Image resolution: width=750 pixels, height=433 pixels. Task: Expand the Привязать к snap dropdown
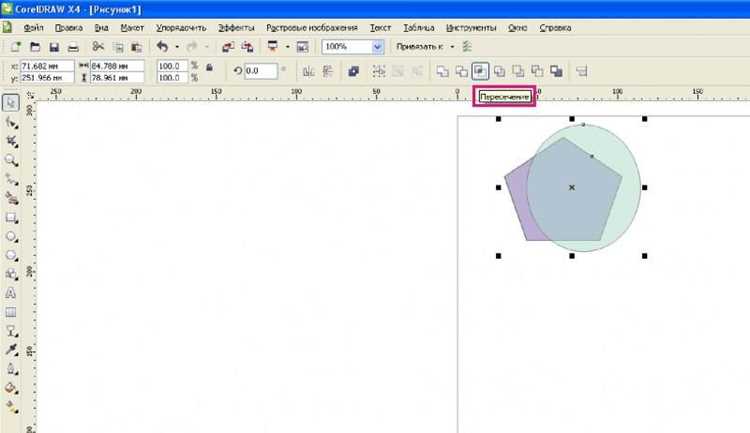[x=452, y=47]
